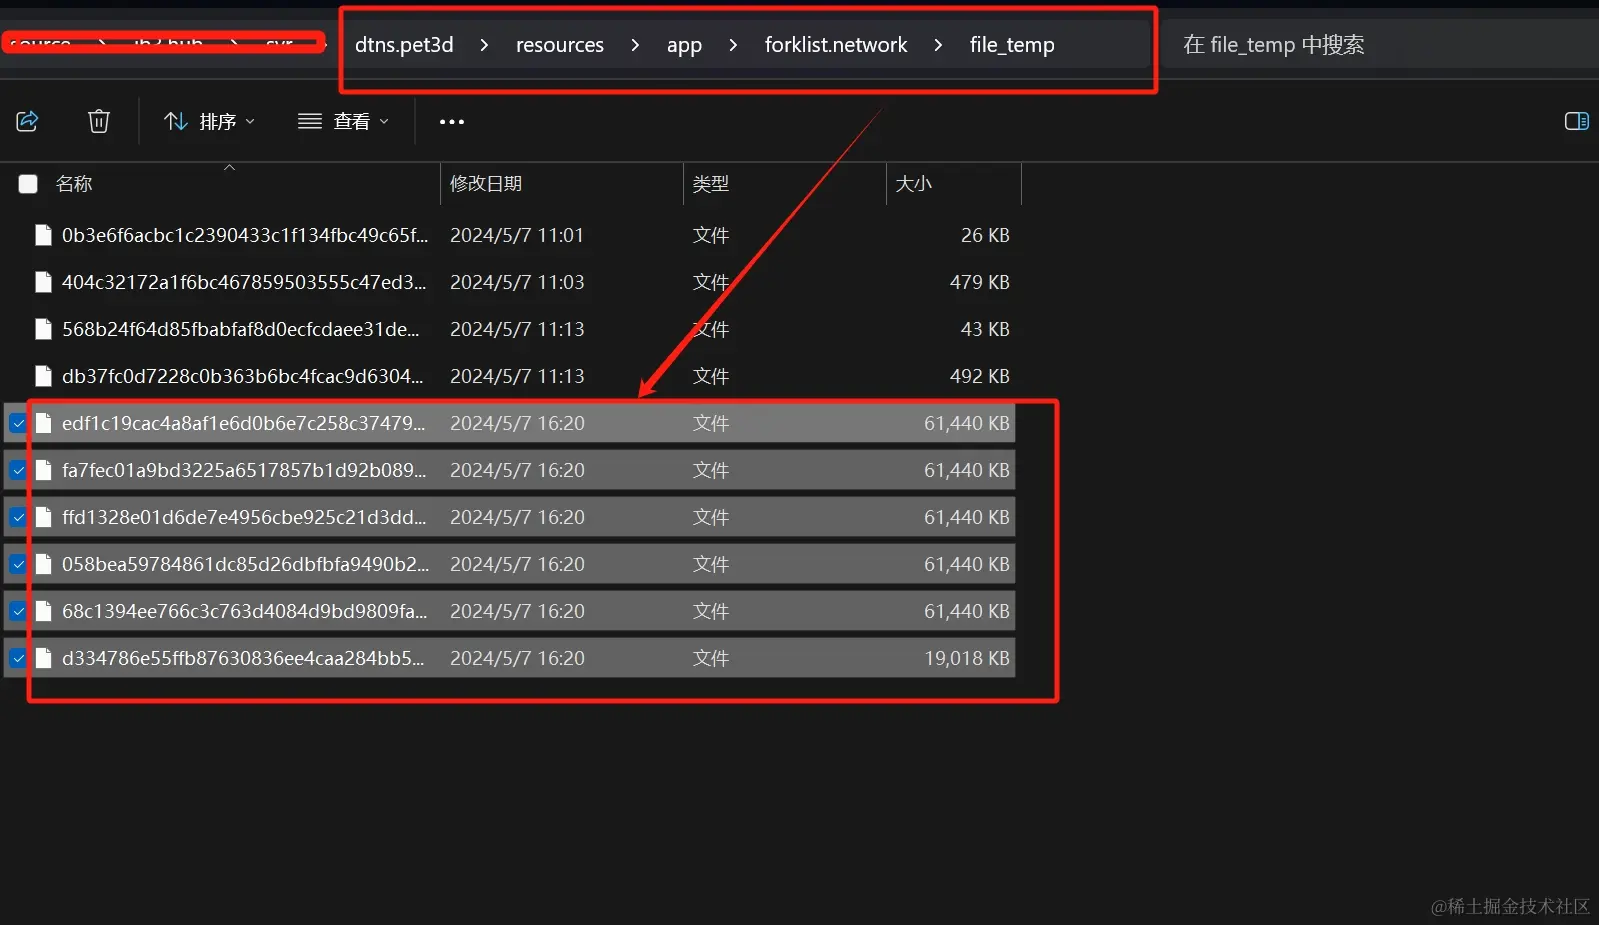Screen dimensions: 1599x925
Task: Sort by 名称 column header
Action: pyautogui.click(x=74, y=184)
